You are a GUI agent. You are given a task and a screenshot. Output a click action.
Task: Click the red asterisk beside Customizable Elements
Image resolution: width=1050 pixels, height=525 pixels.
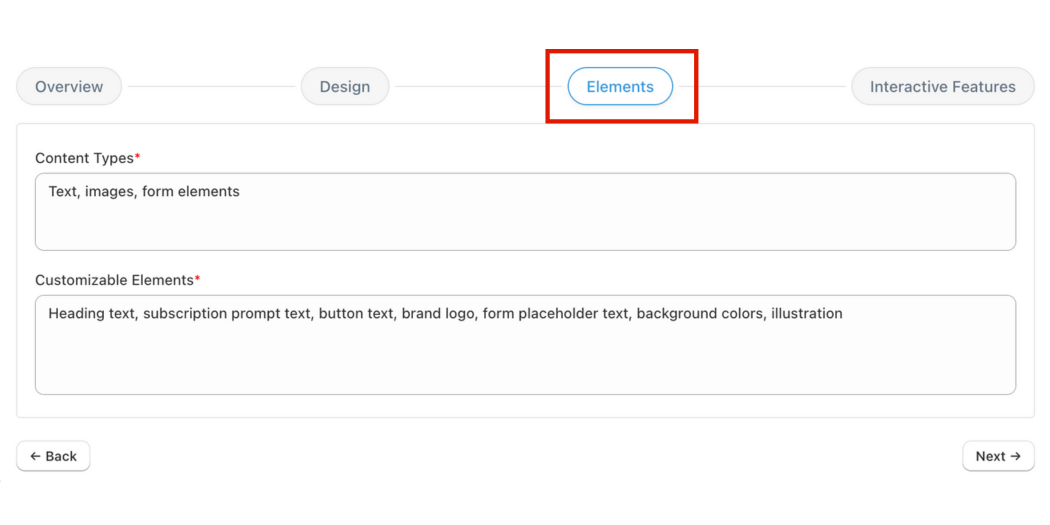point(198,279)
